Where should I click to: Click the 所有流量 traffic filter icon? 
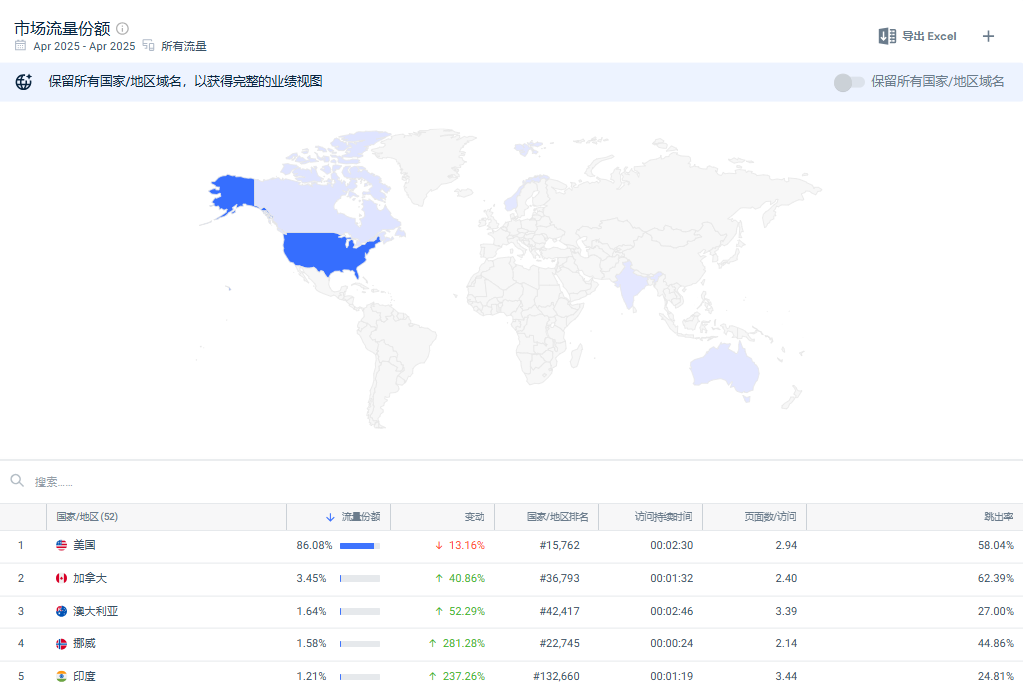coord(148,46)
